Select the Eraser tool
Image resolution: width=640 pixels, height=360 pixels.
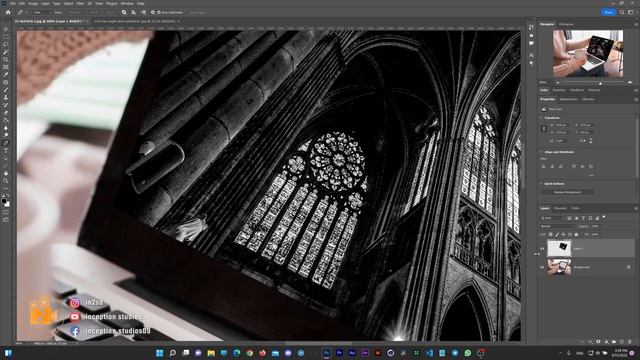(6, 113)
